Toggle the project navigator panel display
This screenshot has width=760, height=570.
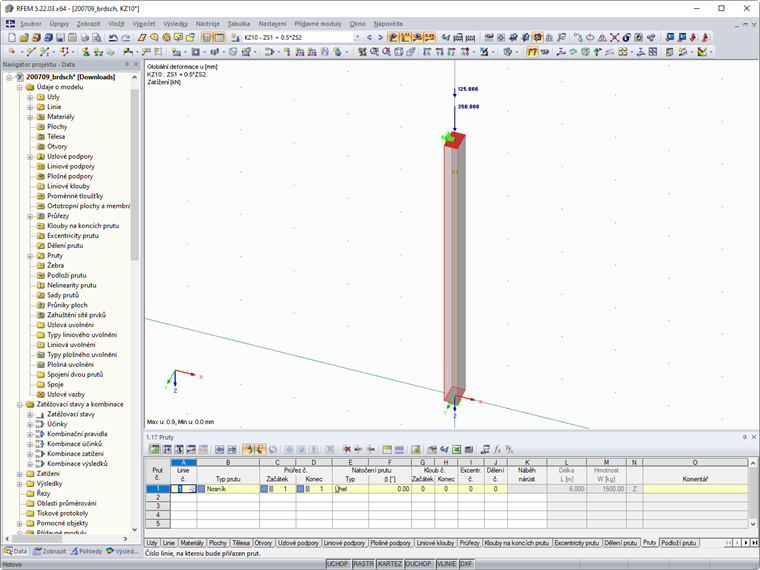[x=207, y=37]
